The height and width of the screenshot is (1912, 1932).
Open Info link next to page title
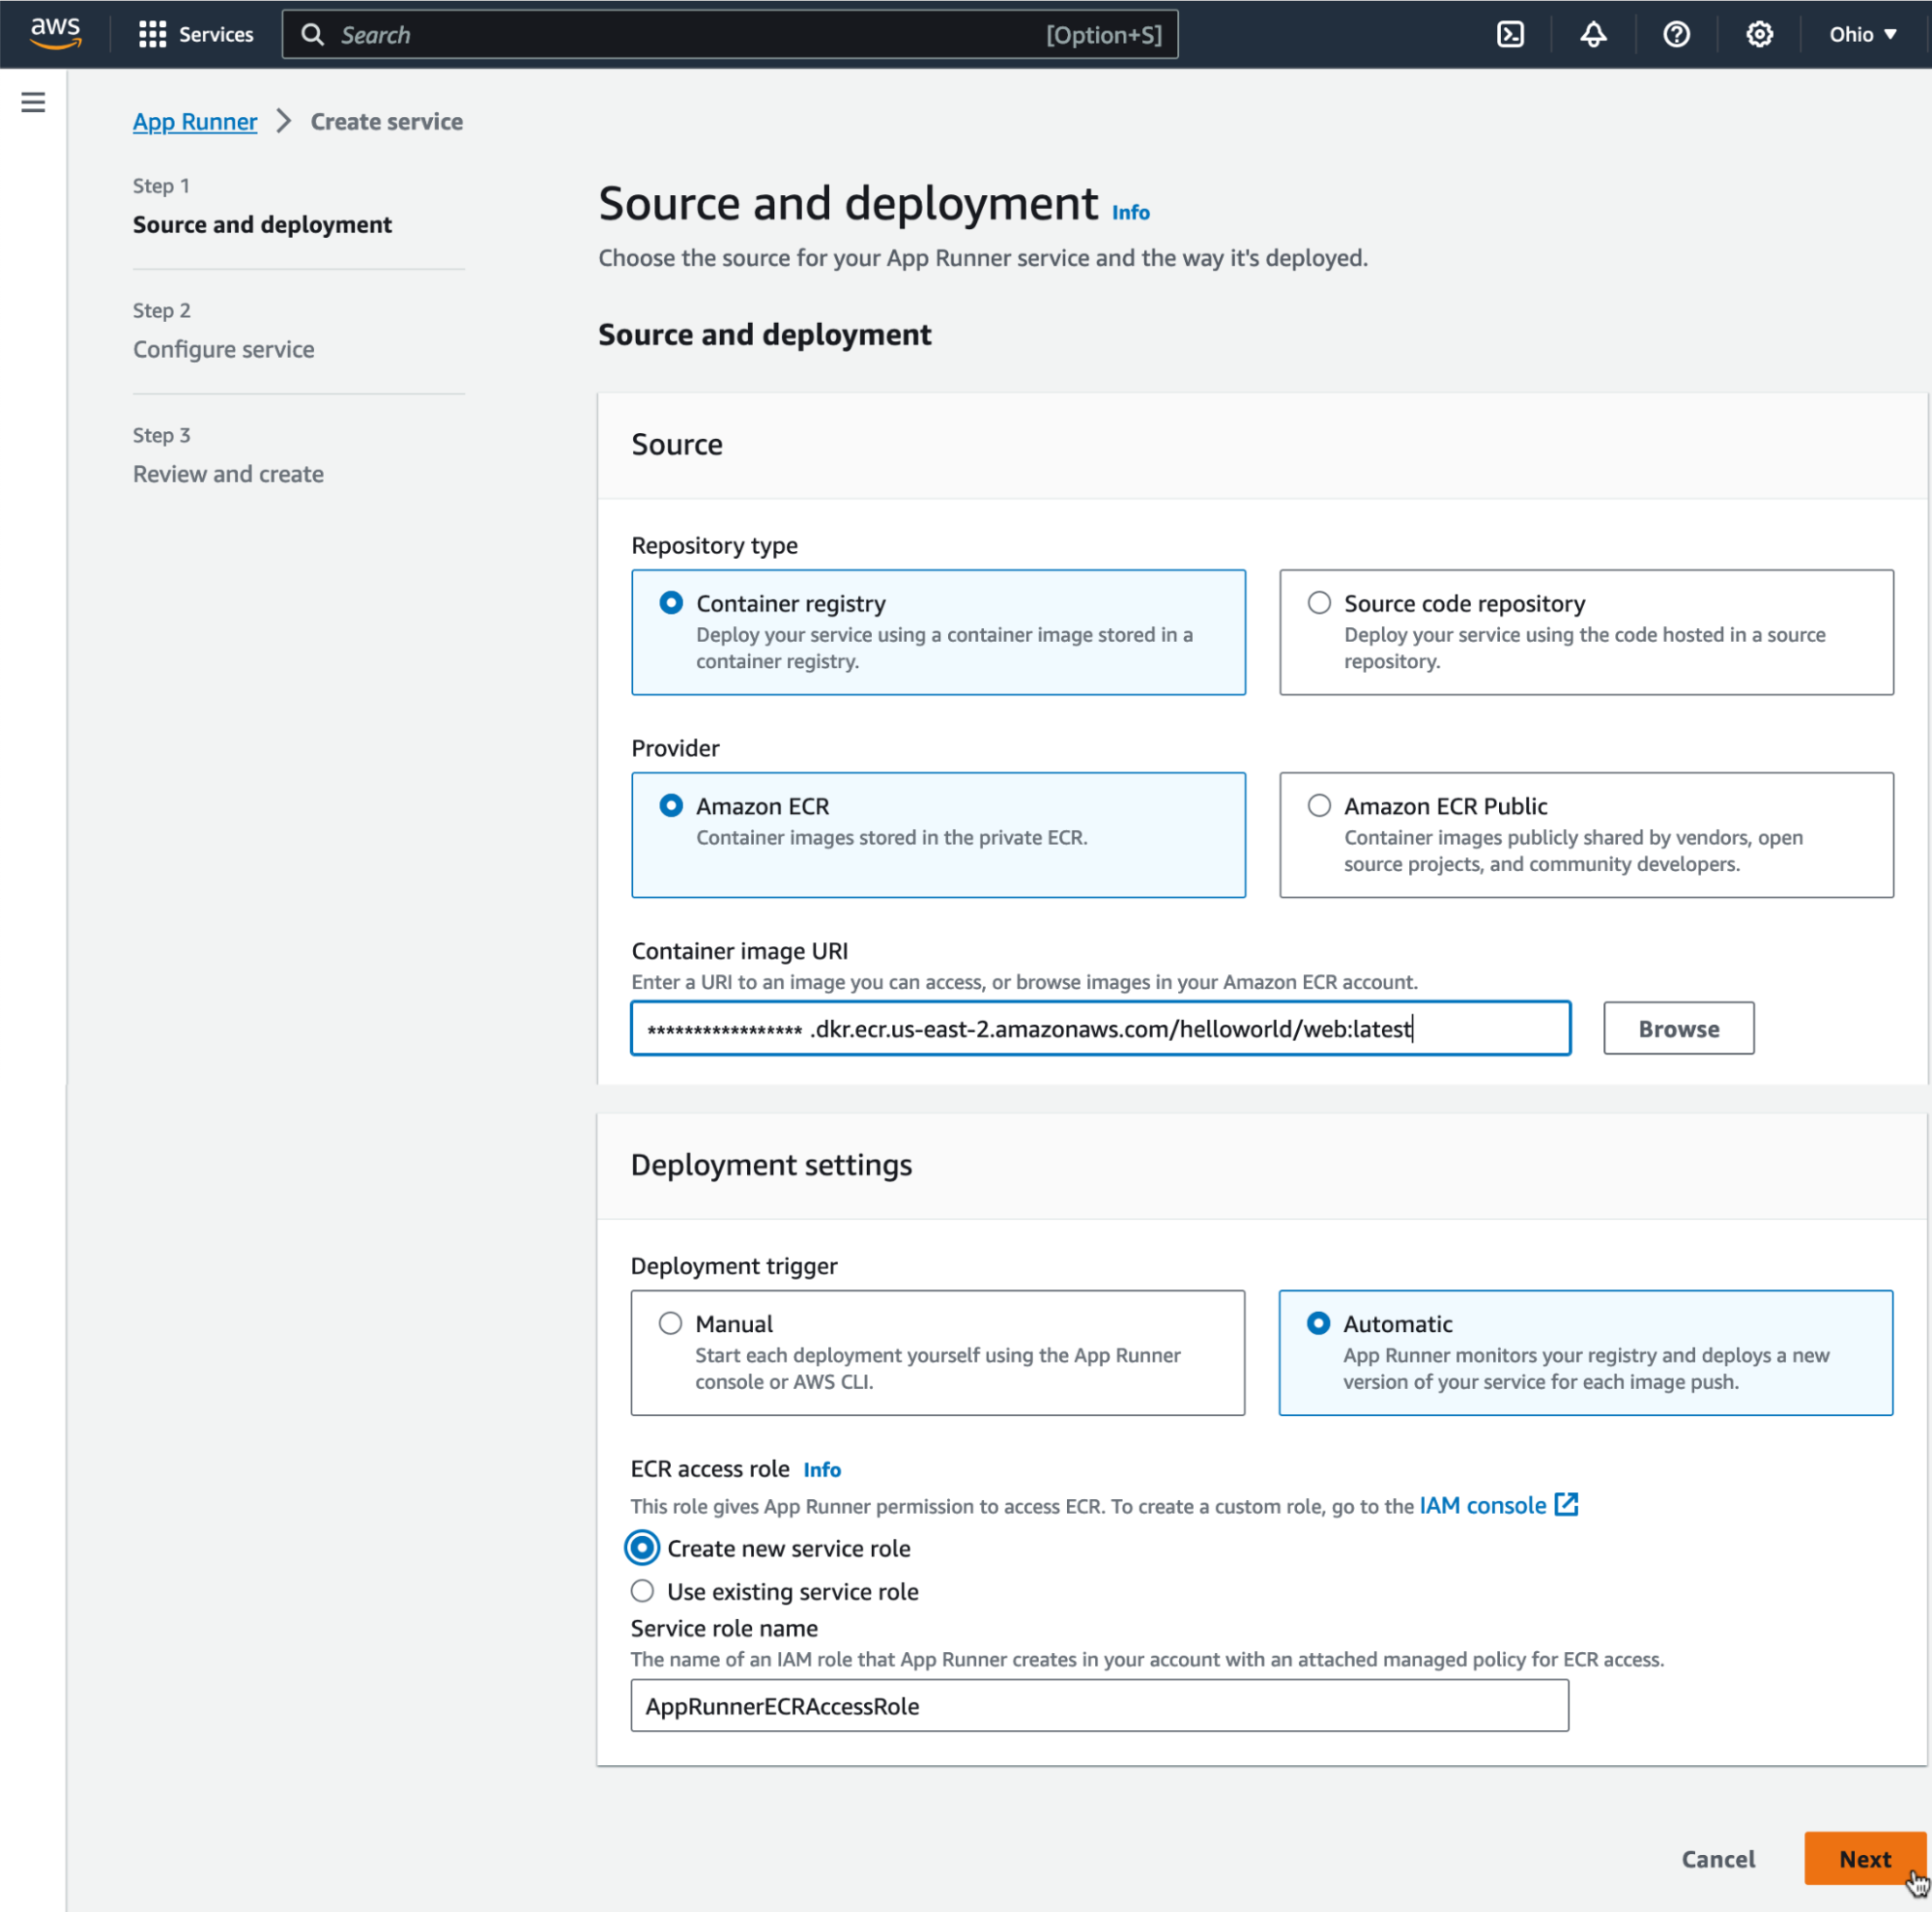1130,212
